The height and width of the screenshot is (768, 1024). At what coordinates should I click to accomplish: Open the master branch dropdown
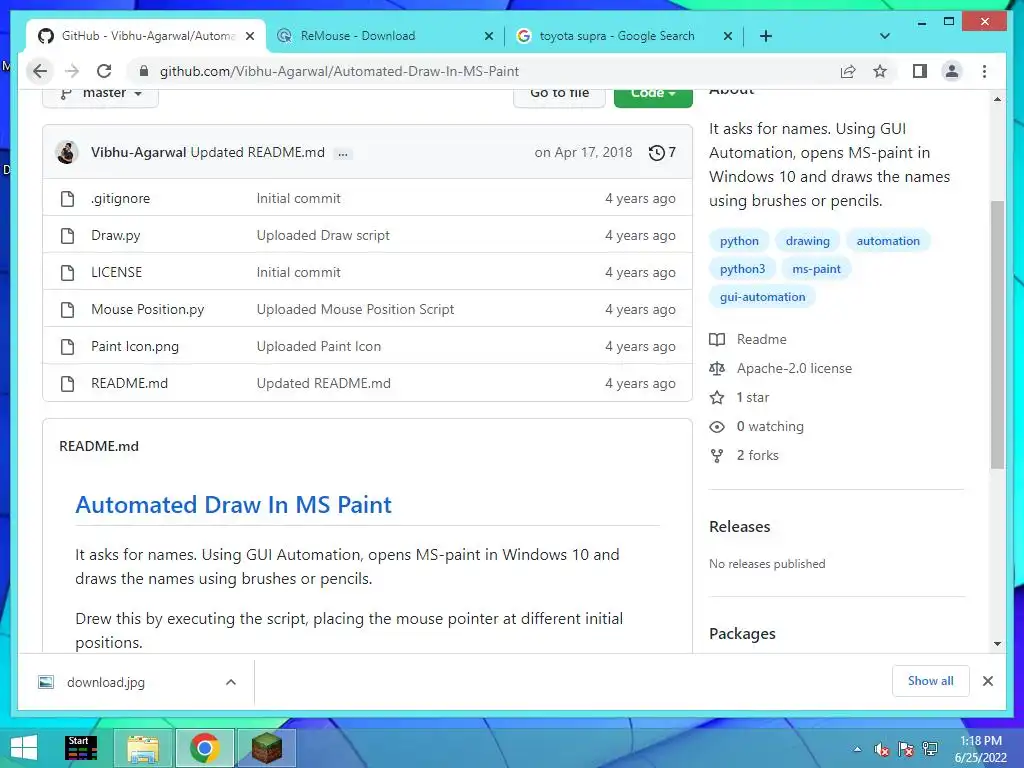(x=101, y=93)
